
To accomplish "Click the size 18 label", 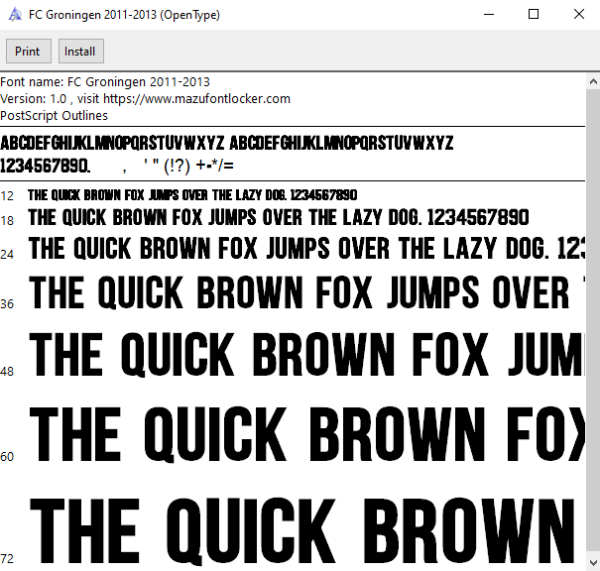I will coord(7,220).
